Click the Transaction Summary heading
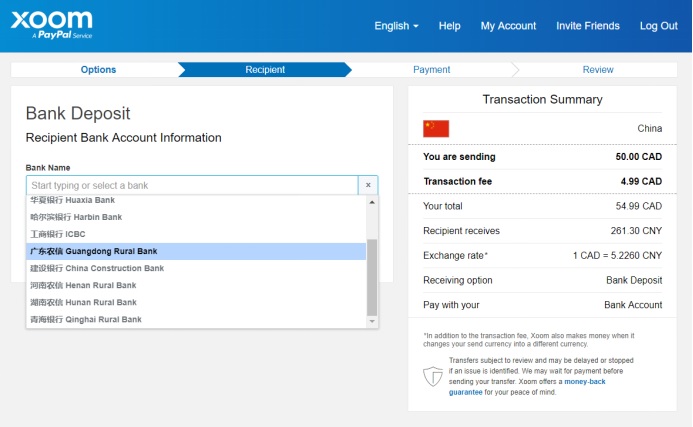The width and height of the screenshot is (693, 427). (x=542, y=99)
